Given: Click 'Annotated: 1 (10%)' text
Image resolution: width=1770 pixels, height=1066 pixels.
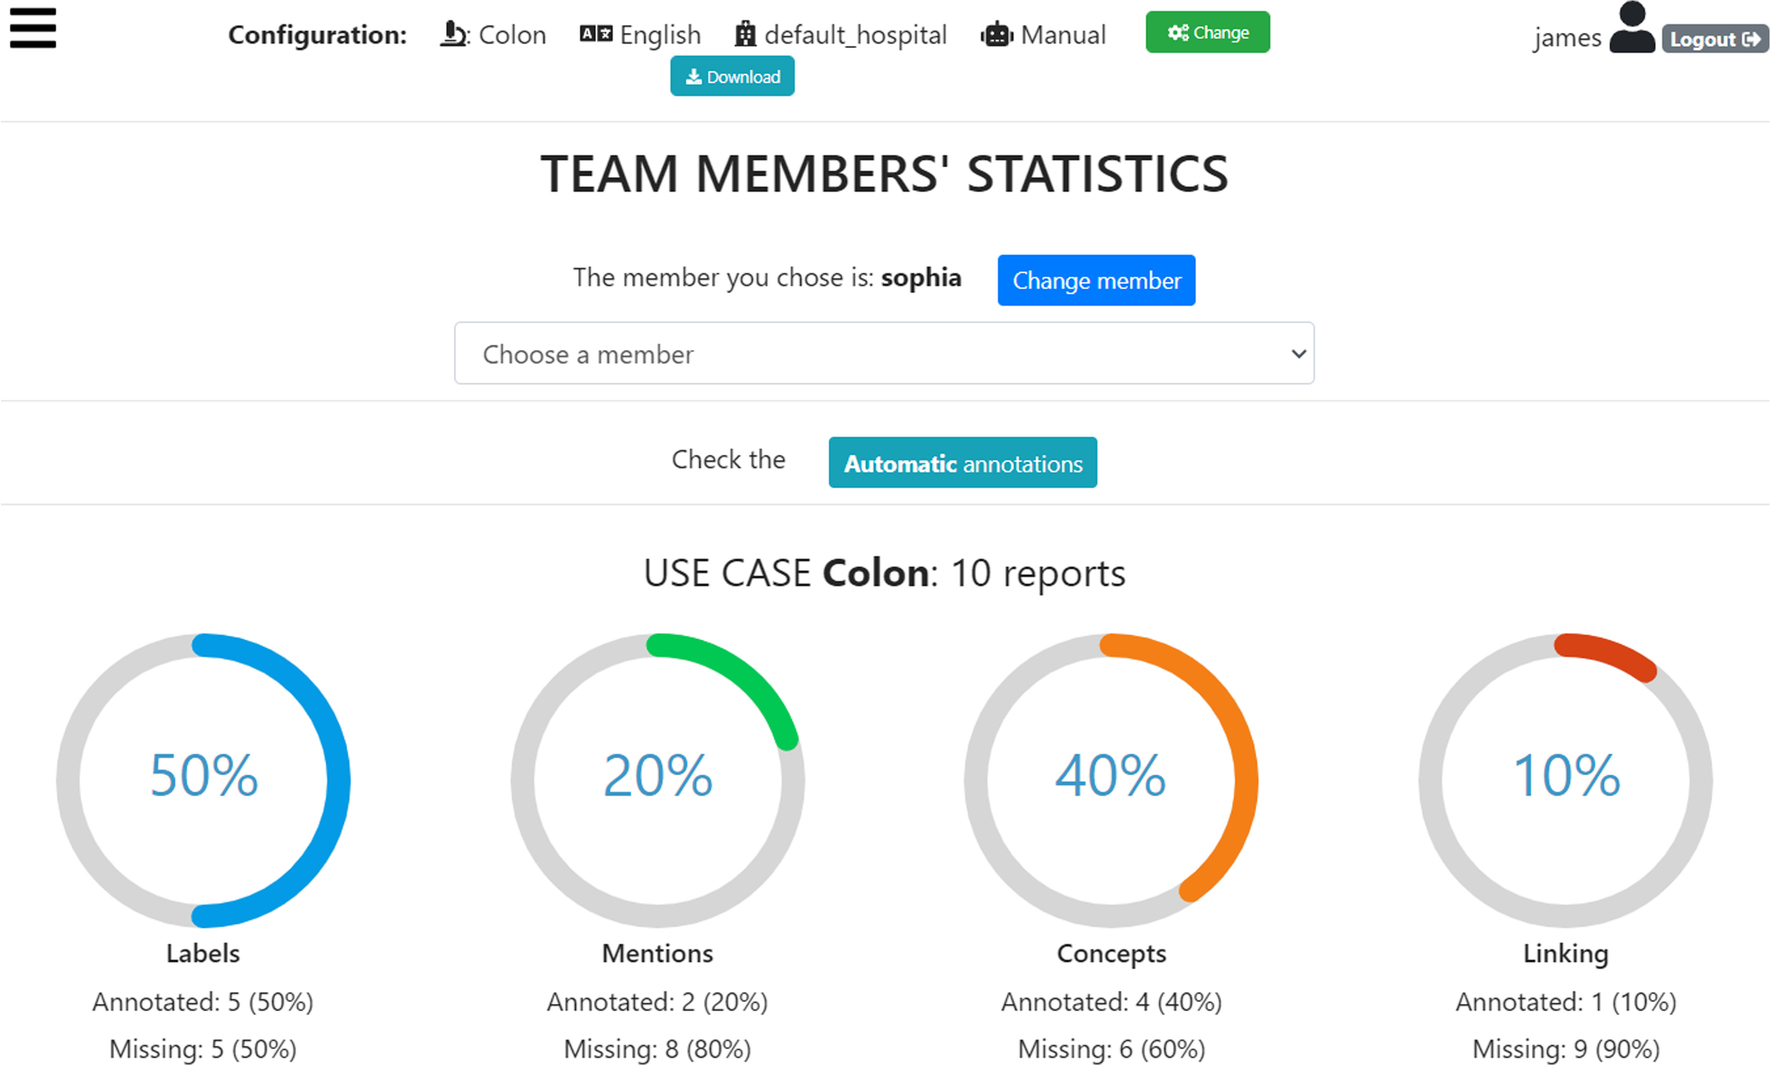Looking at the screenshot, I should click(x=1565, y=1002).
